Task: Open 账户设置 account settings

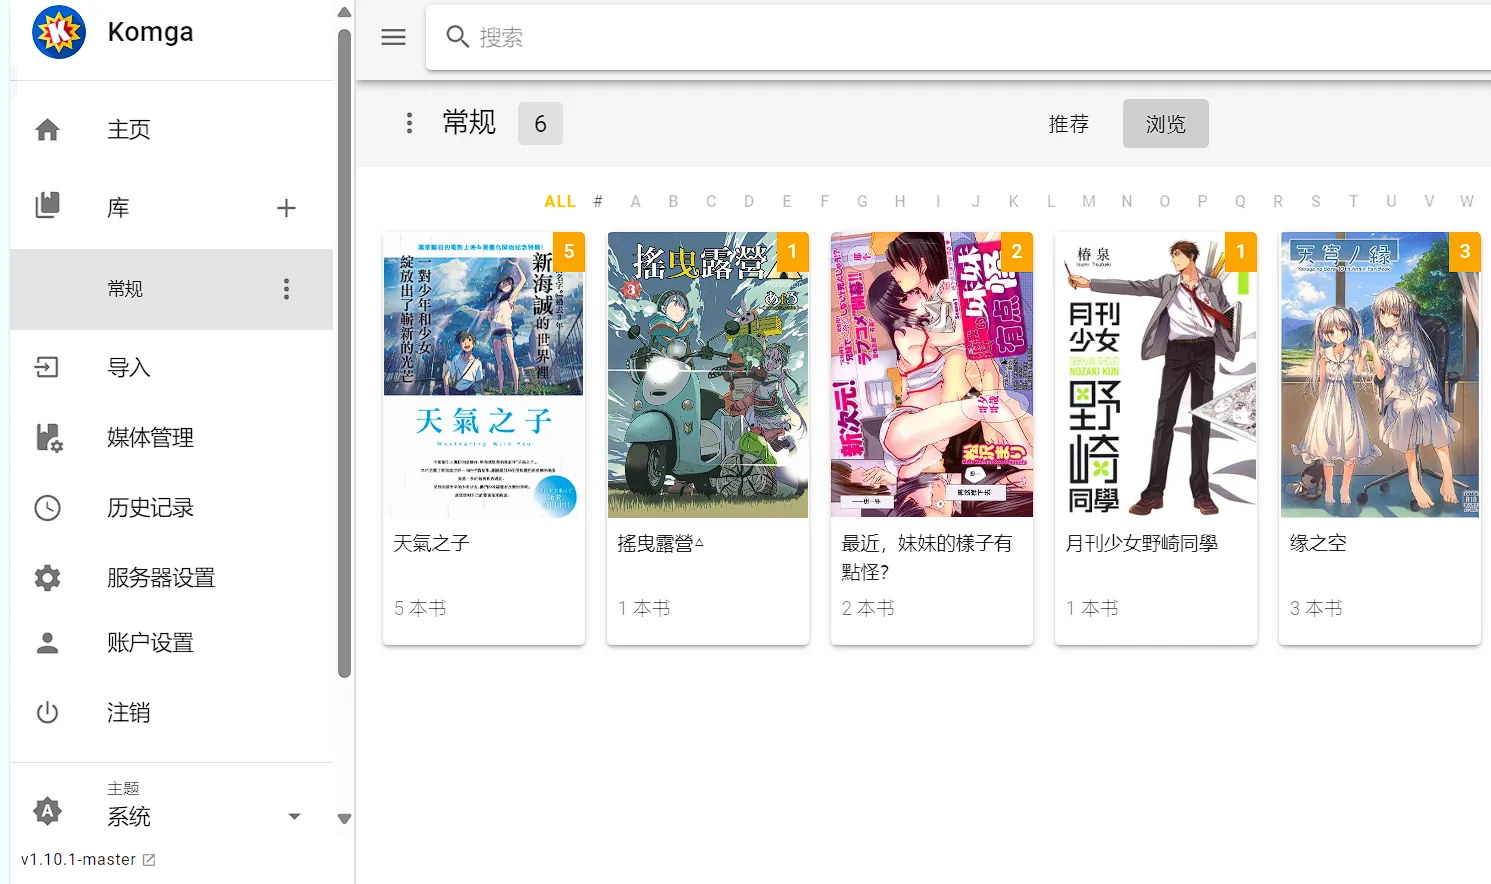Action: click(x=150, y=643)
